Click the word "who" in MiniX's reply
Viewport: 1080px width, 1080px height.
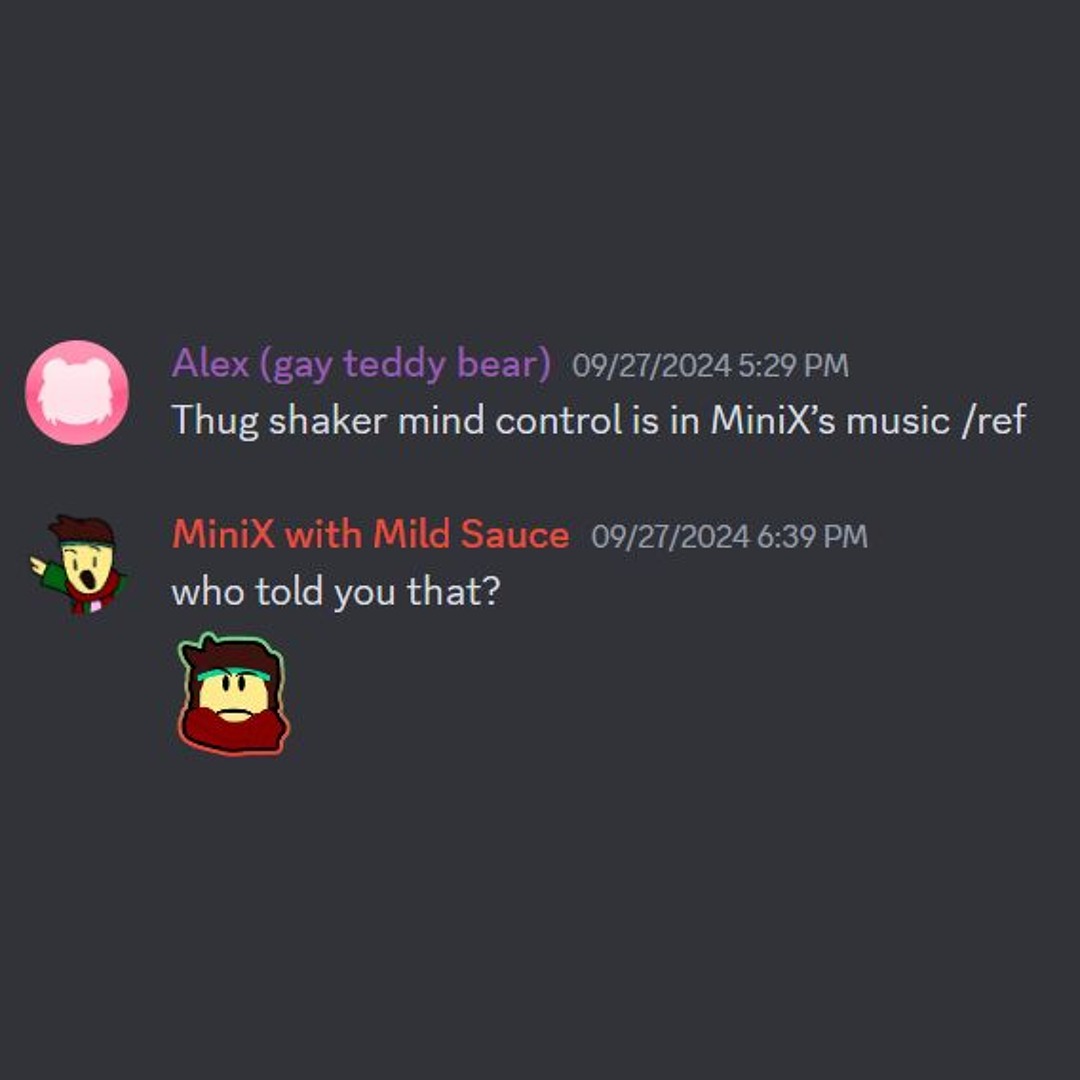click(207, 592)
